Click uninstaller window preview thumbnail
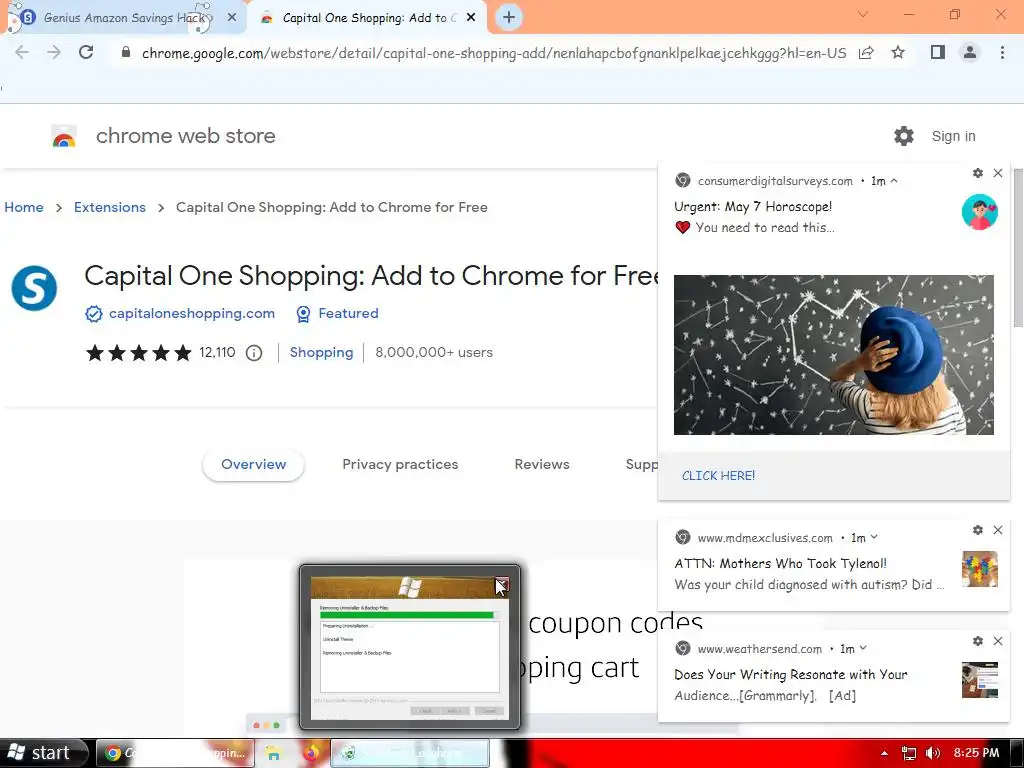Screen dimensions: 1024x768 point(409,649)
